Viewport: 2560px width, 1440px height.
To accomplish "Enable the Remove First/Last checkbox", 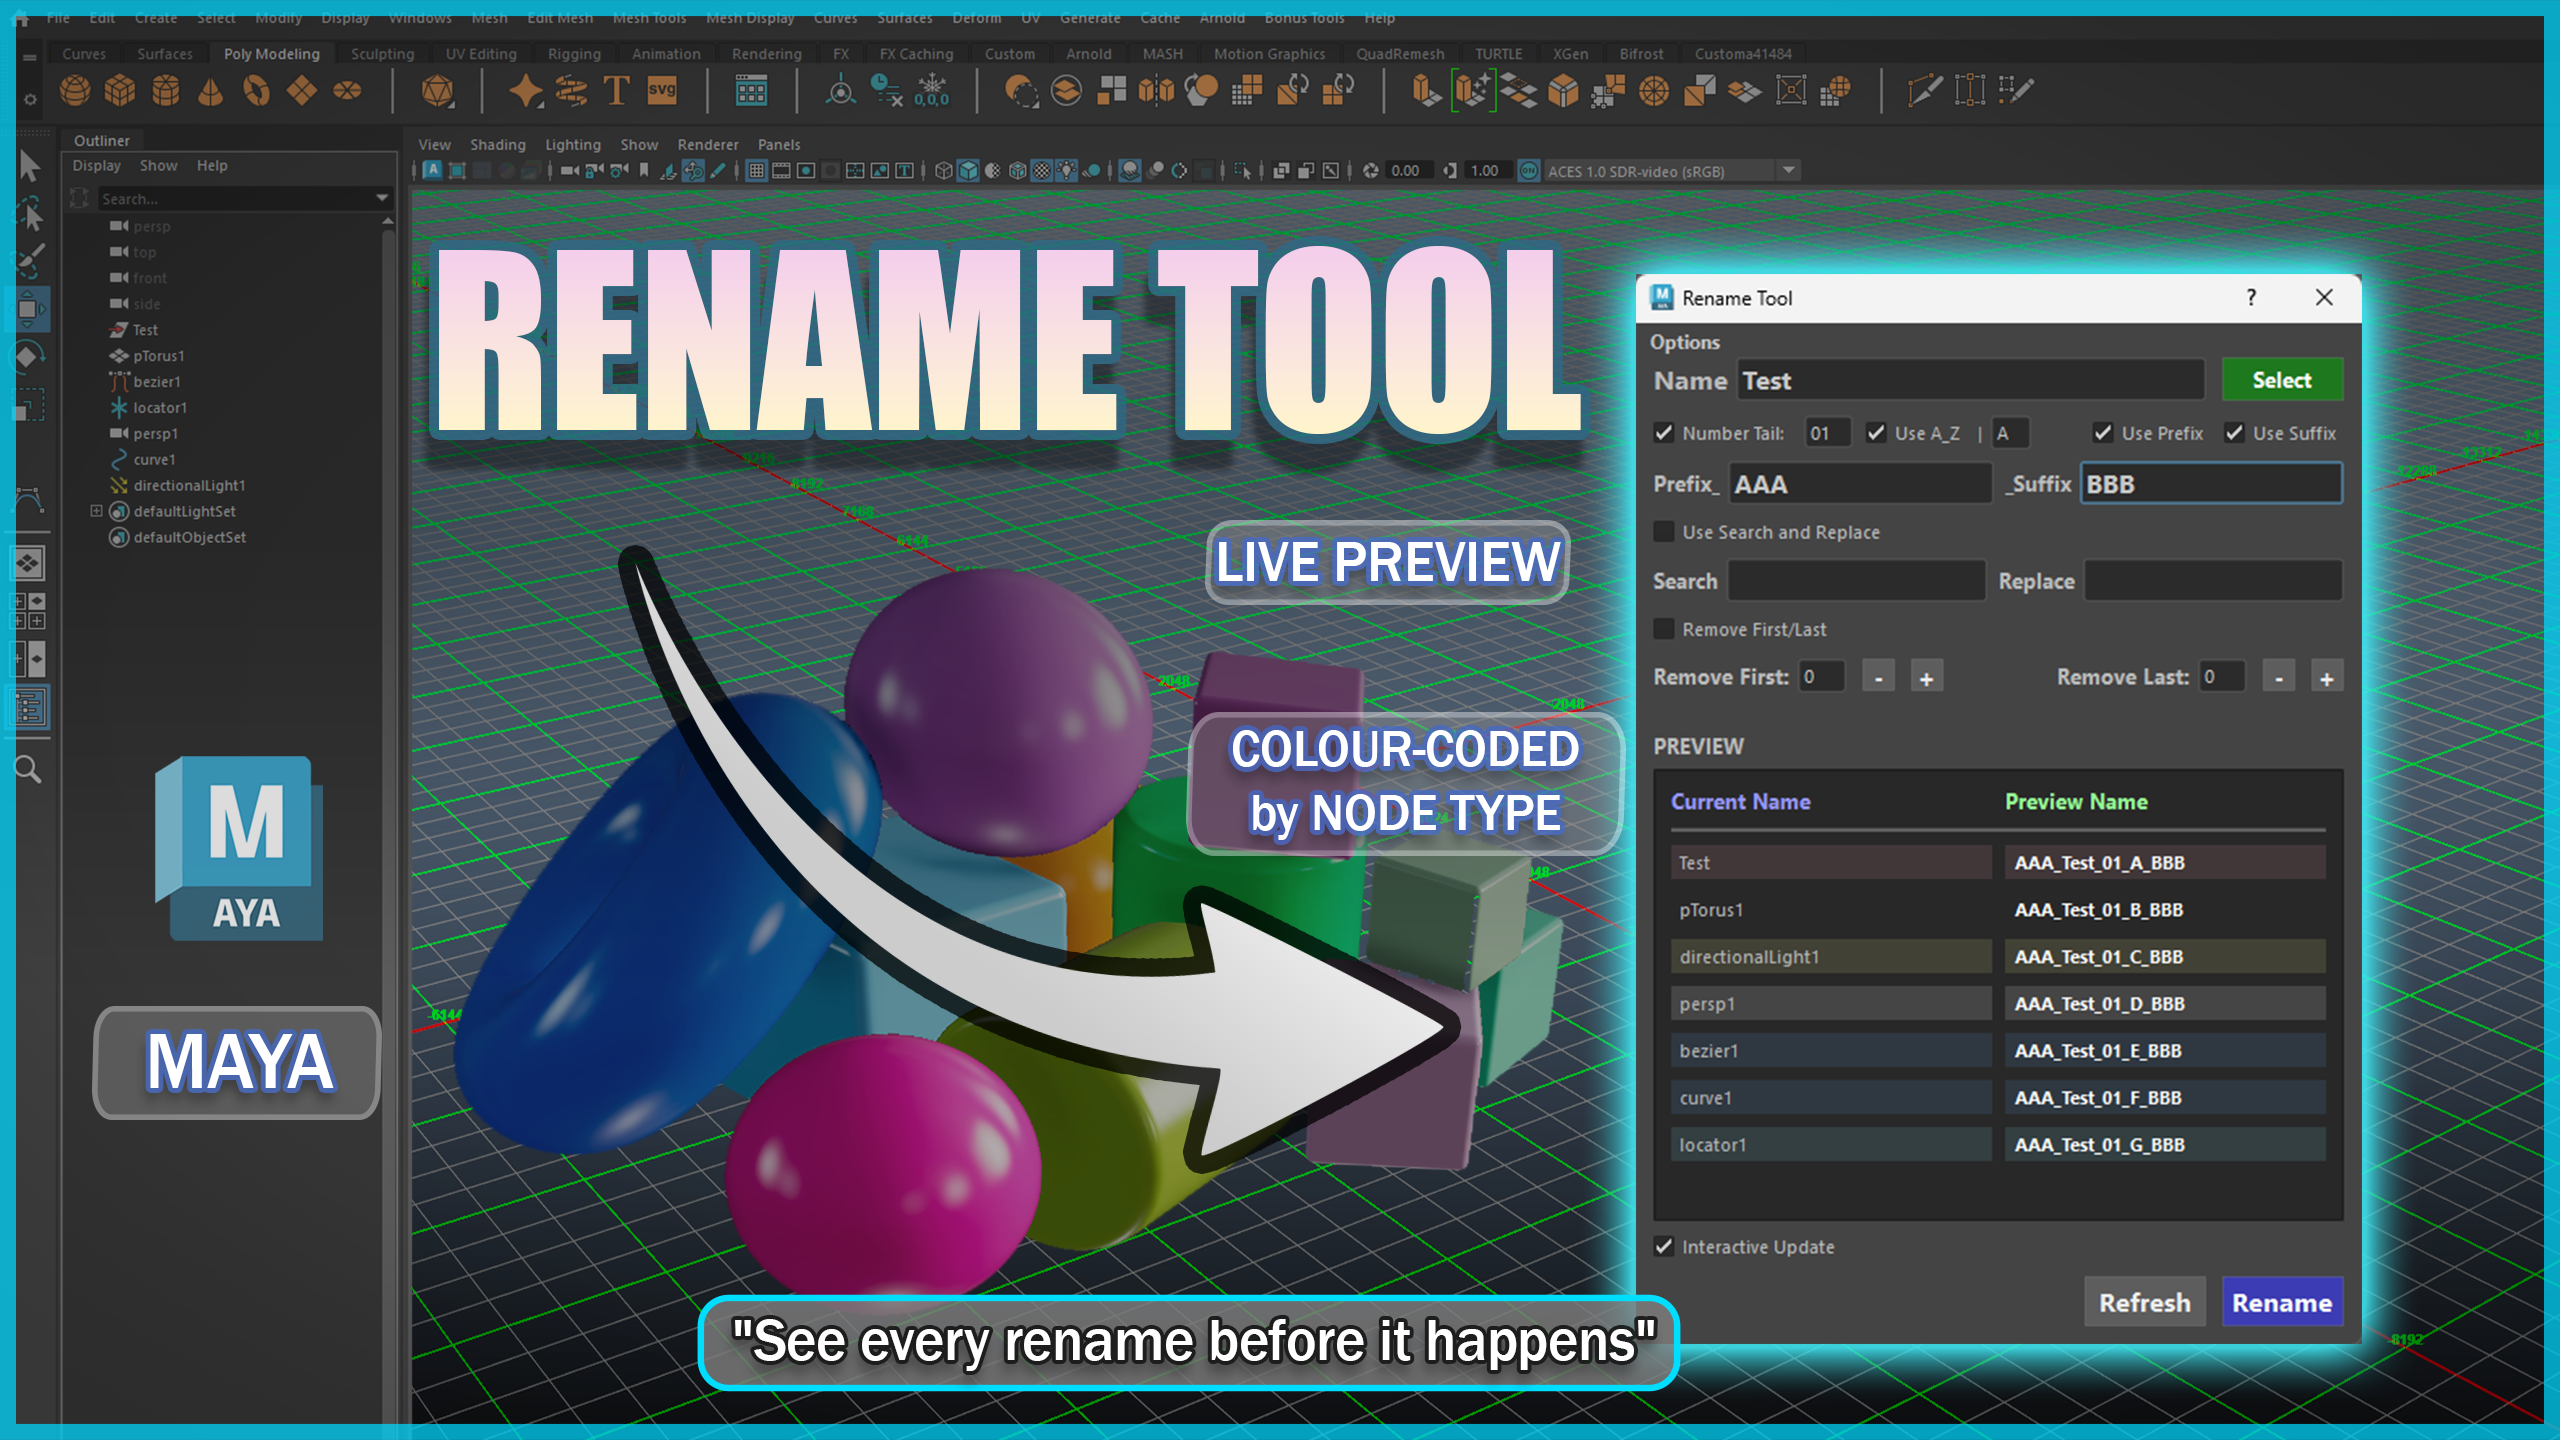I will pos(1664,629).
